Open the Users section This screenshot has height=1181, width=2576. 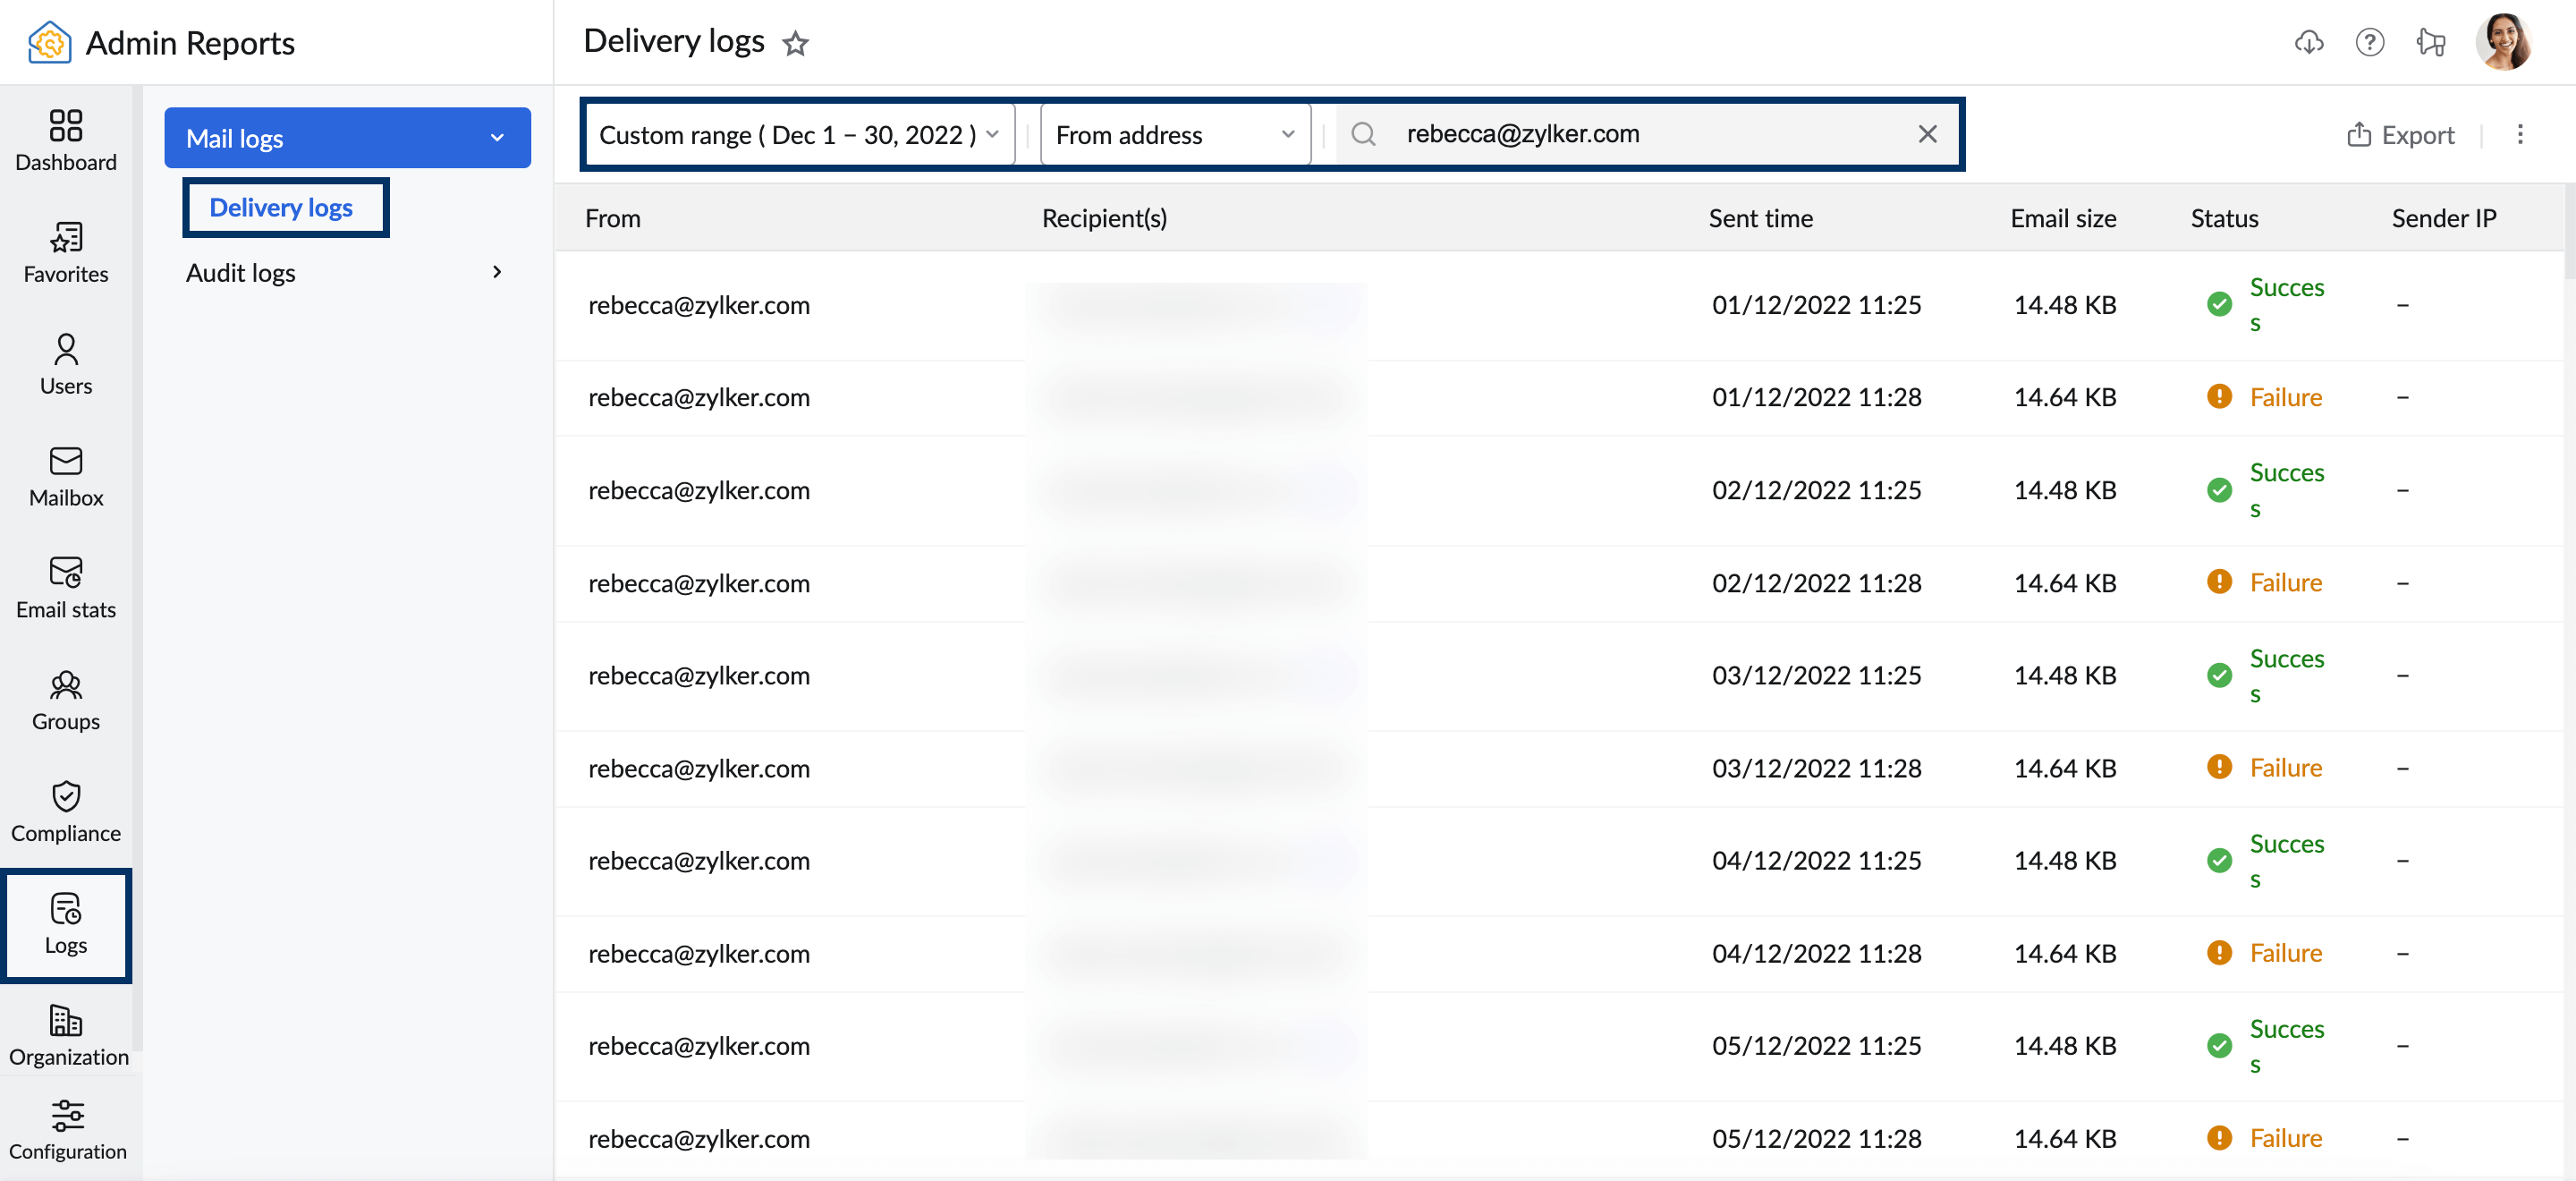click(x=66, y=364)
